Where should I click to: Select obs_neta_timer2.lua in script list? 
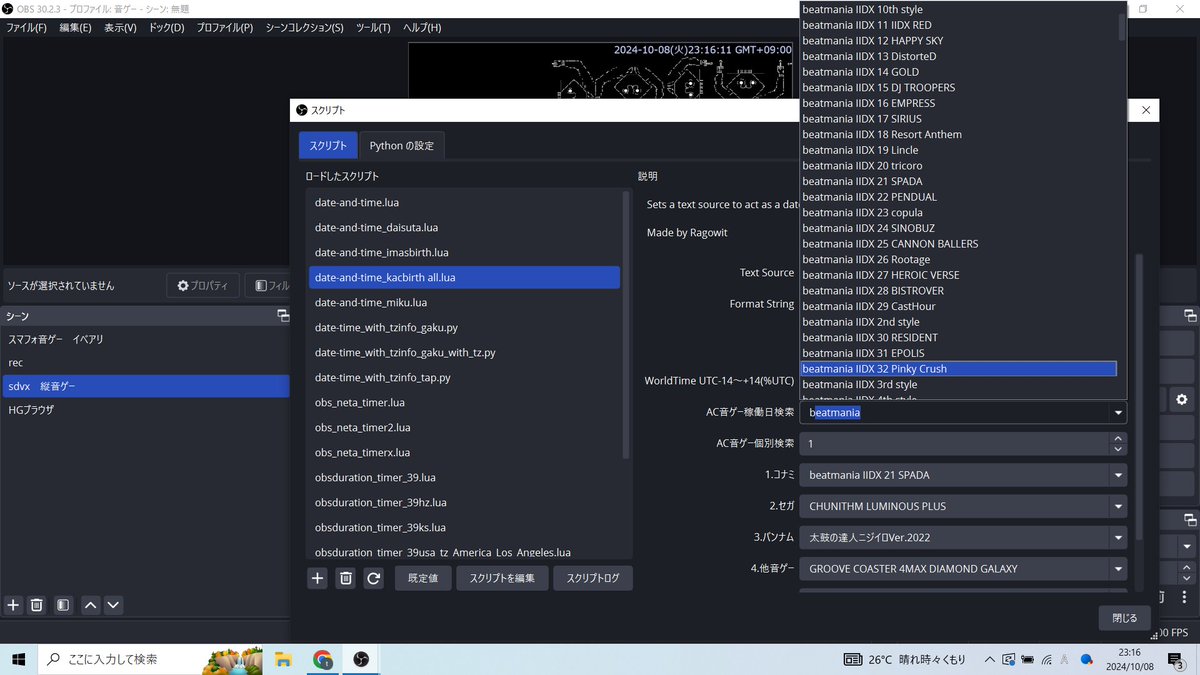click(x=464, y=427)
